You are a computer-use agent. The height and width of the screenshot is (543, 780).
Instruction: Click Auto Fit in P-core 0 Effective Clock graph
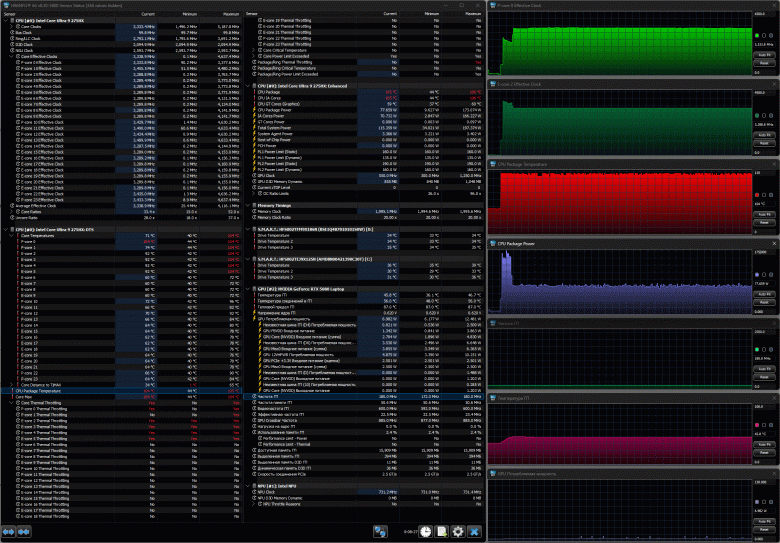coord(765,55)
